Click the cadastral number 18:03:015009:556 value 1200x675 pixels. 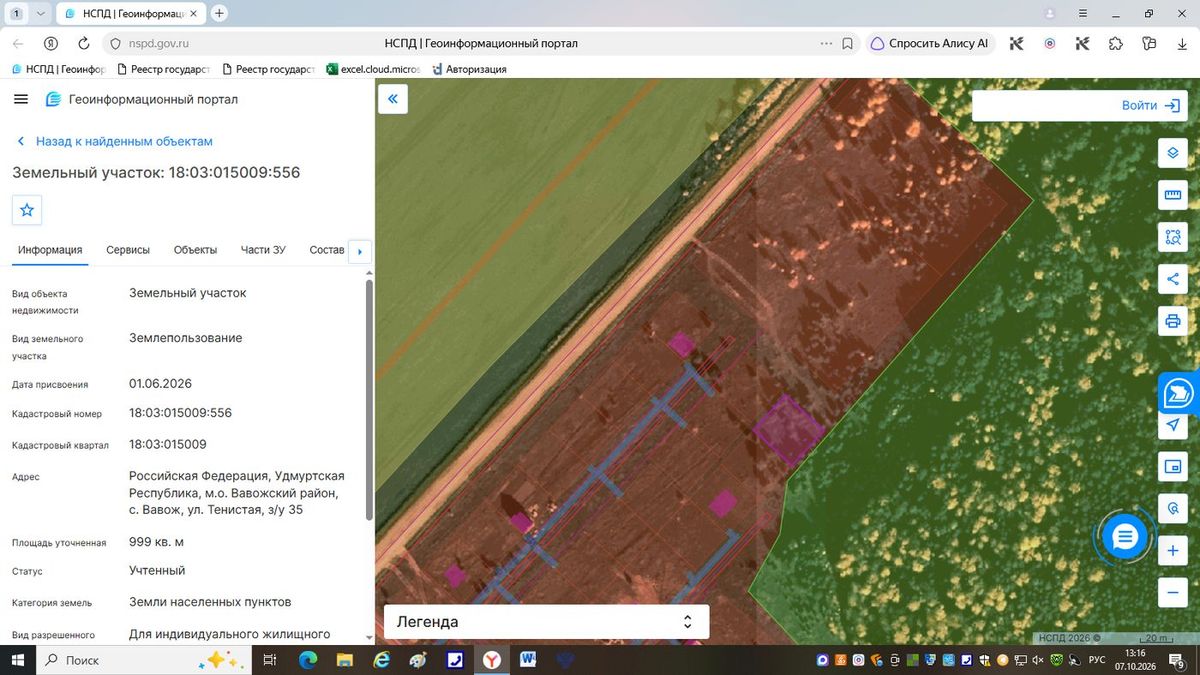point(180,413)
